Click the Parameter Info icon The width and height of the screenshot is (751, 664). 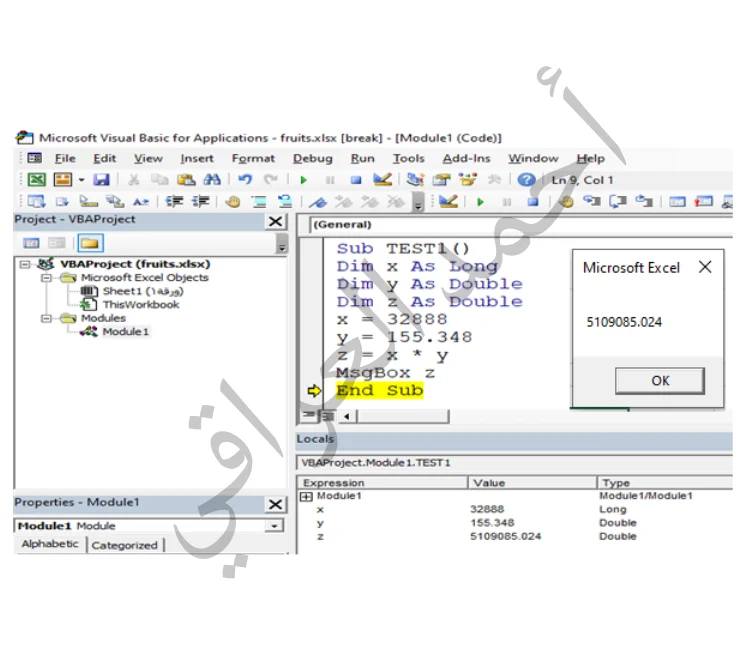[x=114, y=202]
